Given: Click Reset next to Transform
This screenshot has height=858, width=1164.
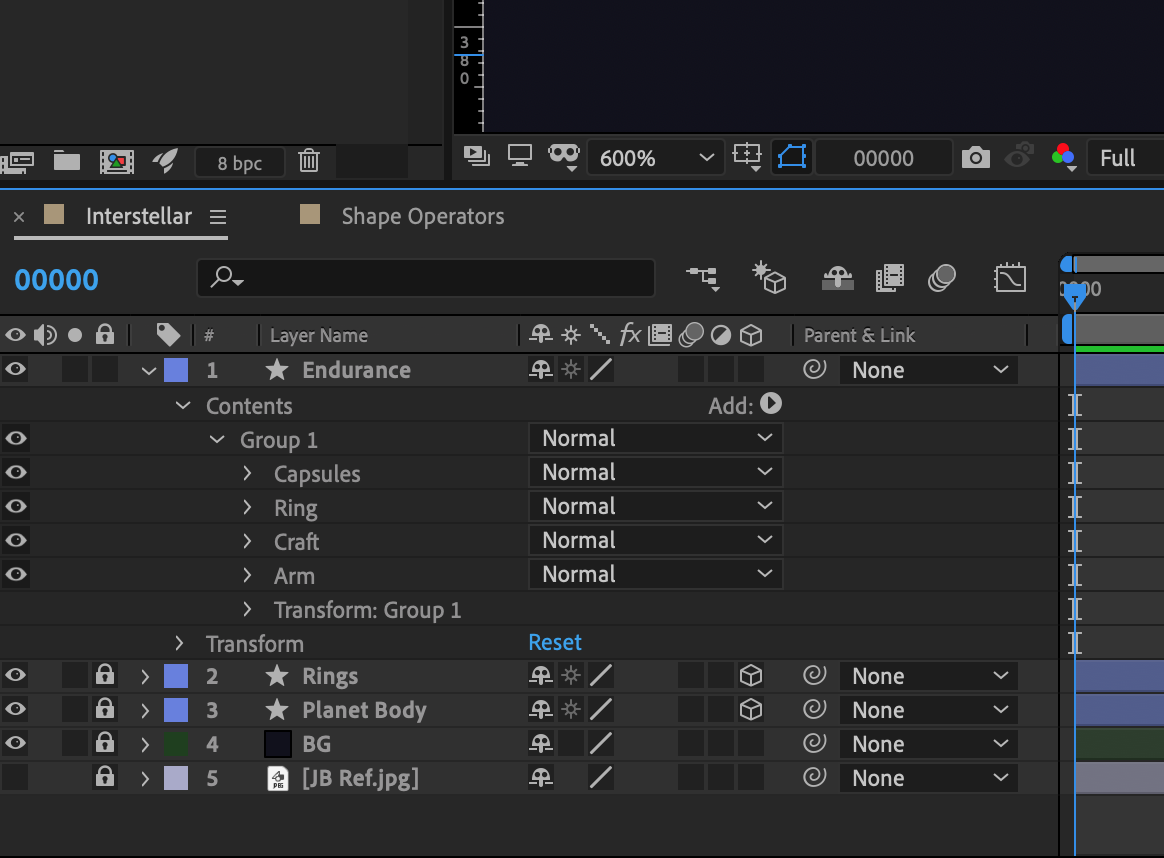Looking at the screenshot, I should click(555, 643).
